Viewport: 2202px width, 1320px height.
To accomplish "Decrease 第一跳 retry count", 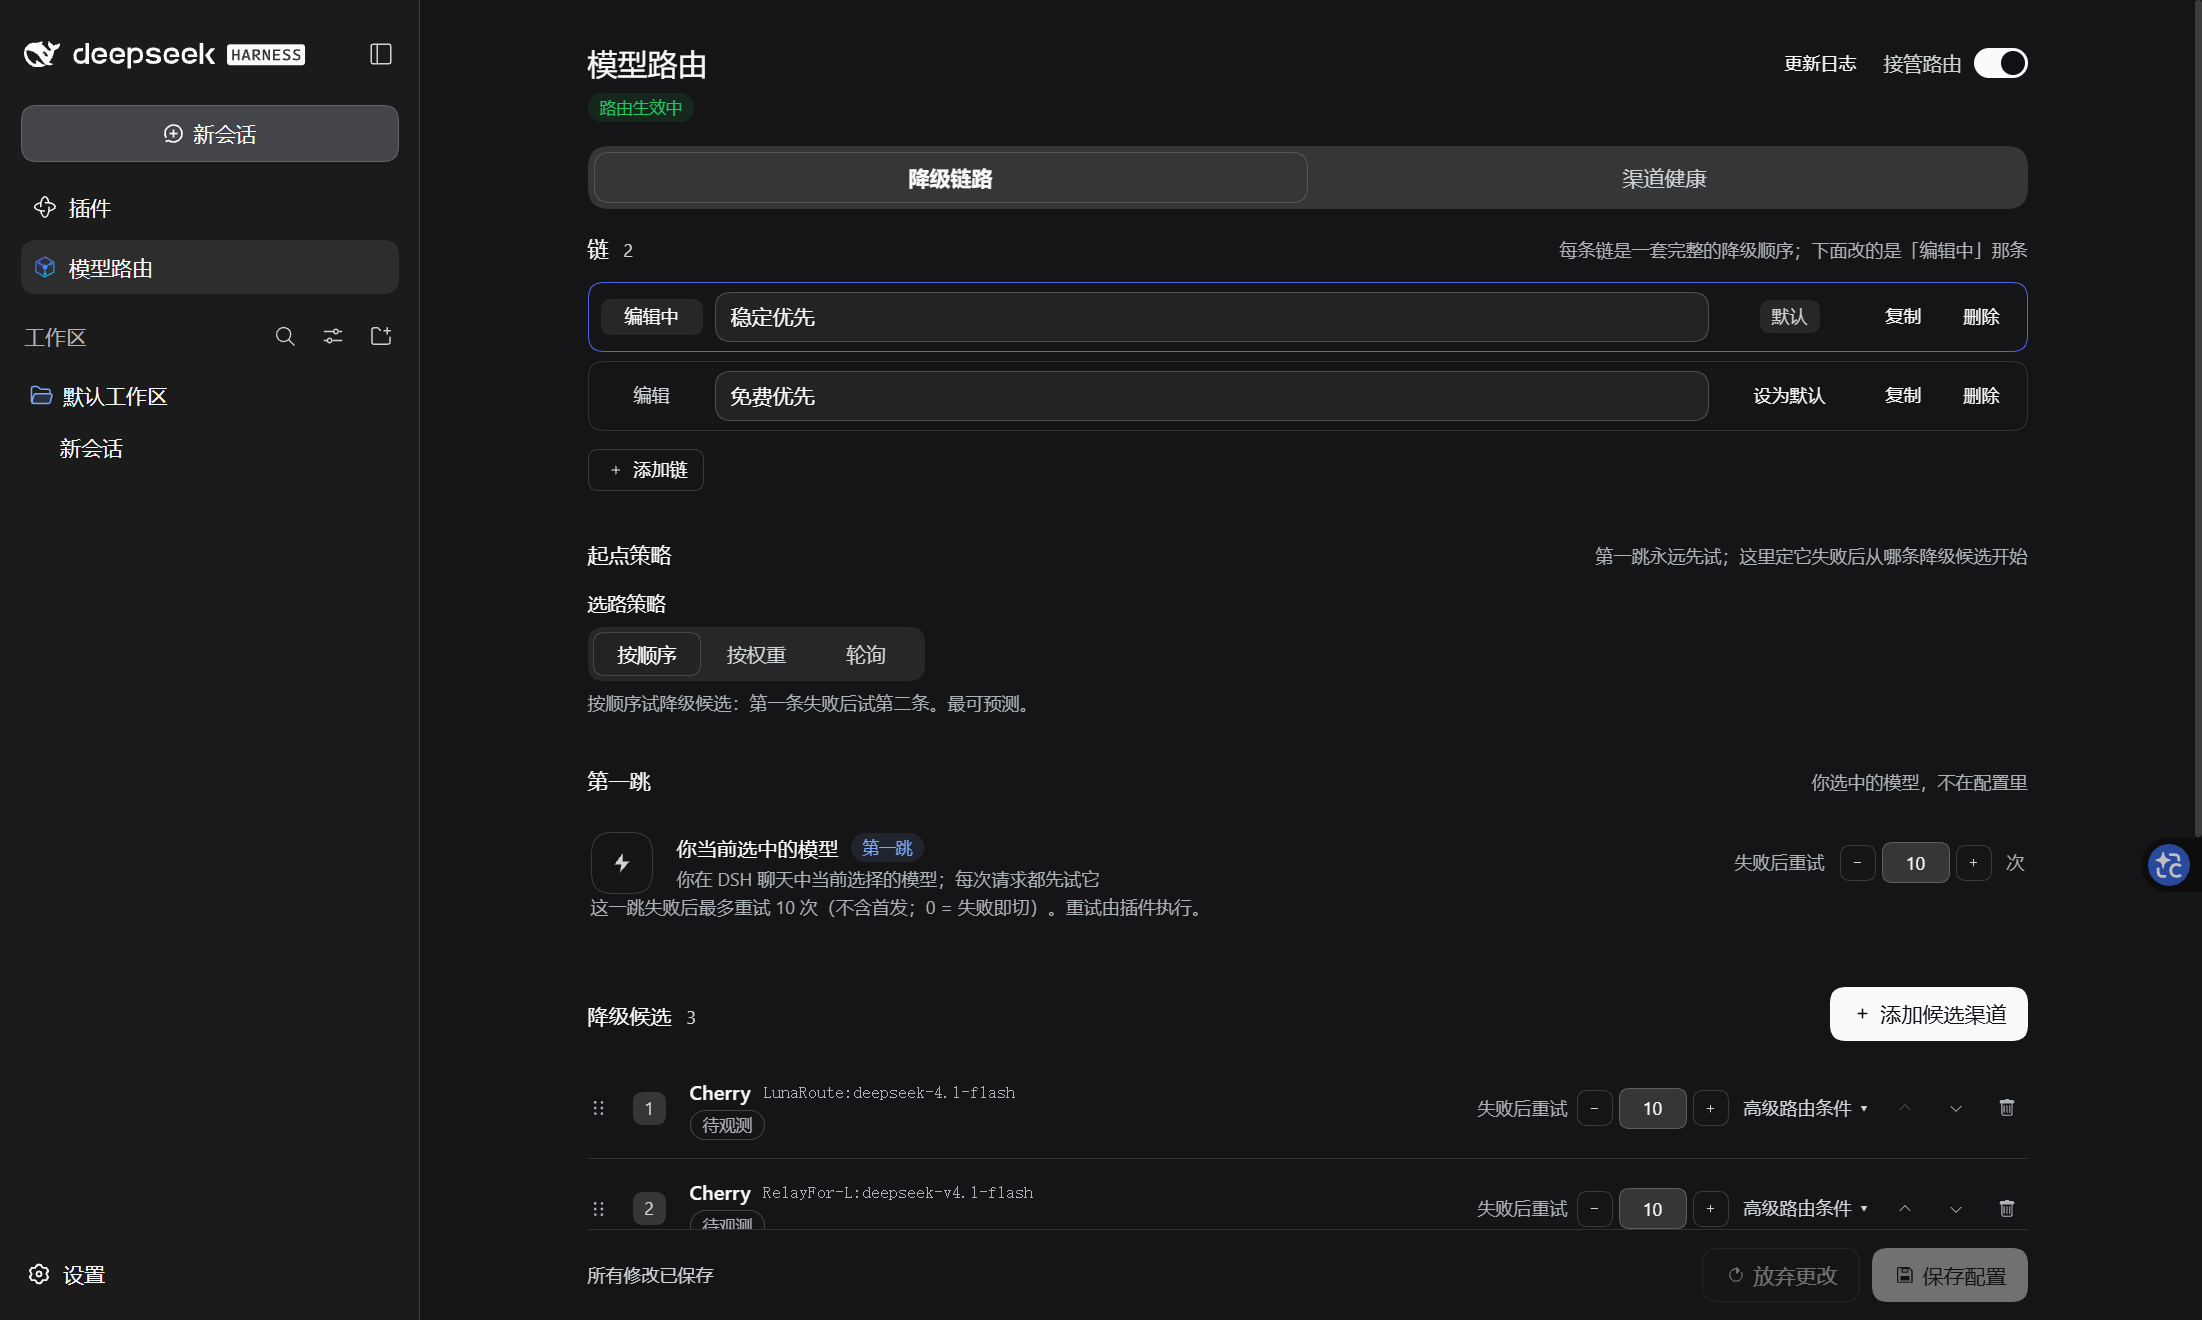I will [1857, 862].
